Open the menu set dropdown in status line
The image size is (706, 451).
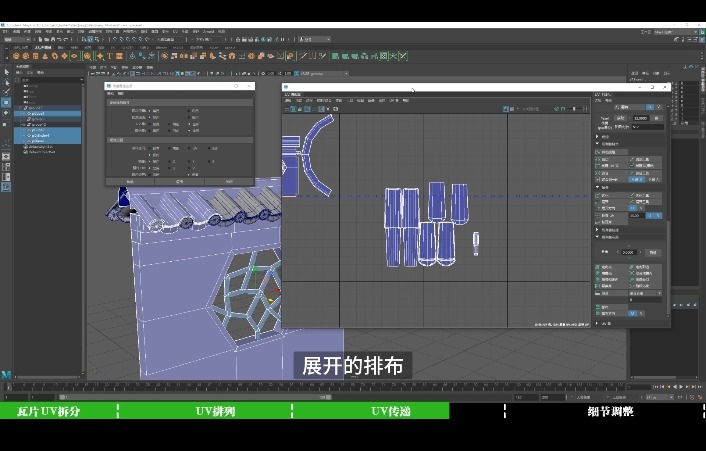pos(17,40)
